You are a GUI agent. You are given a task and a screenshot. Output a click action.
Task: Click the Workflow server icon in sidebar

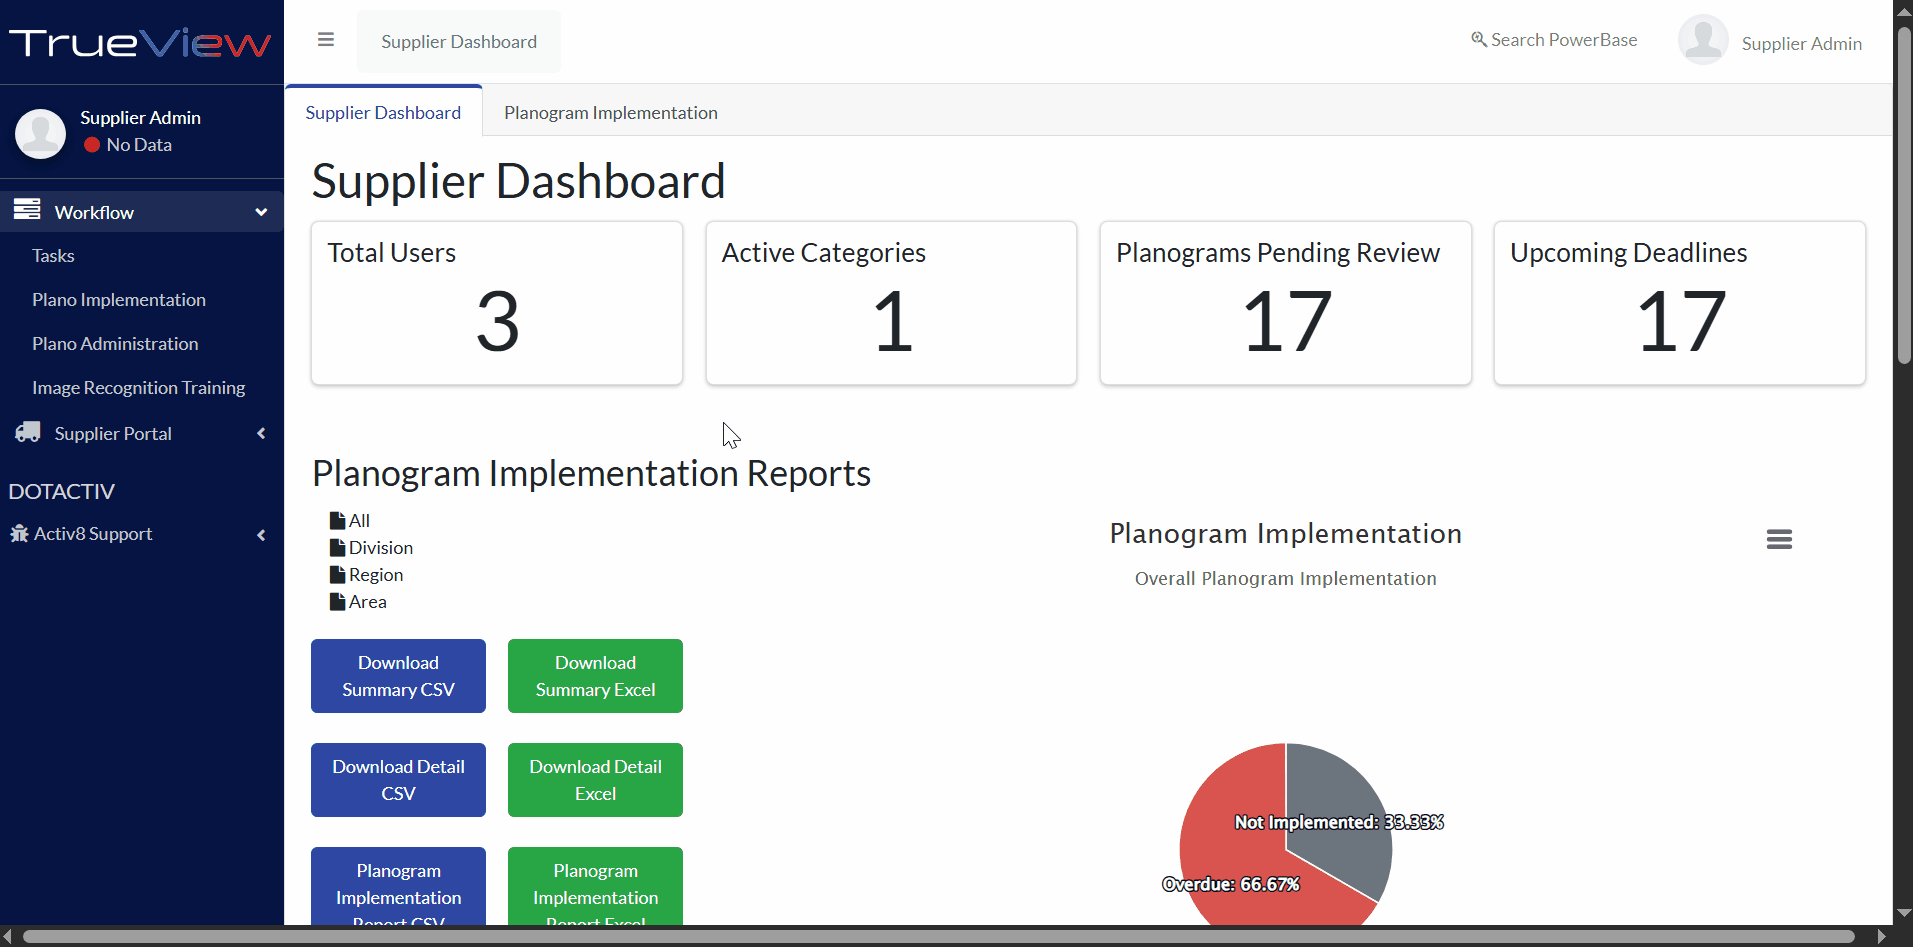click(x=27, y=210)
